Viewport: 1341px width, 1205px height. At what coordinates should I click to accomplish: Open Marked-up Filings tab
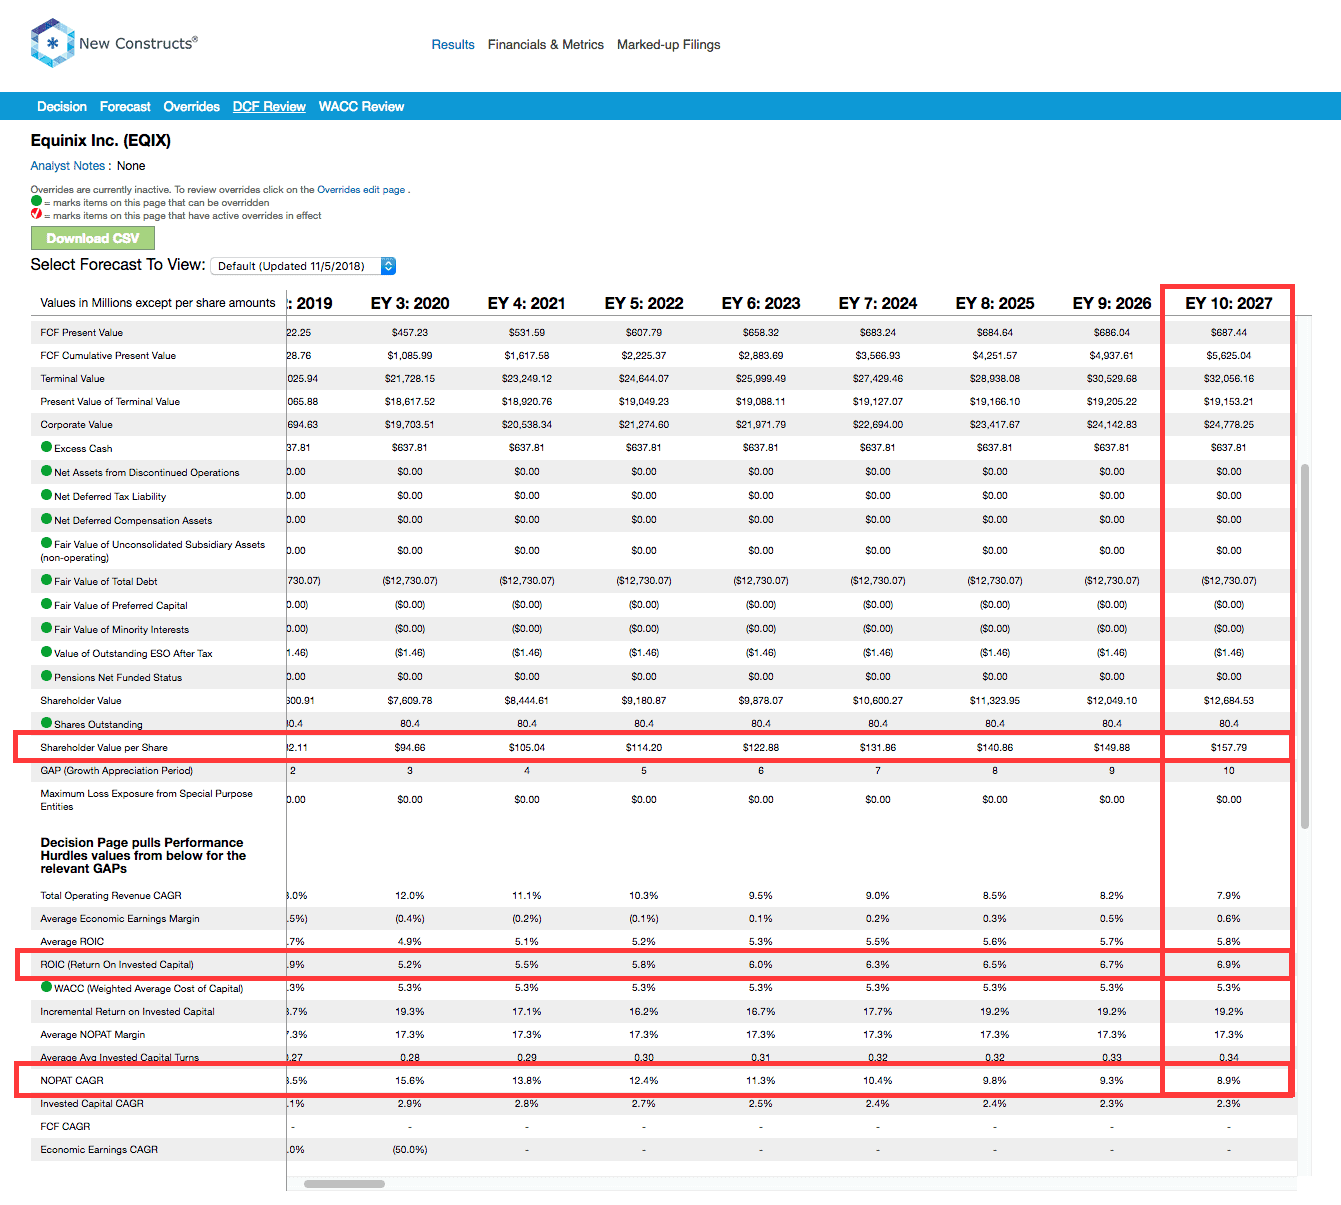(669, 45)
